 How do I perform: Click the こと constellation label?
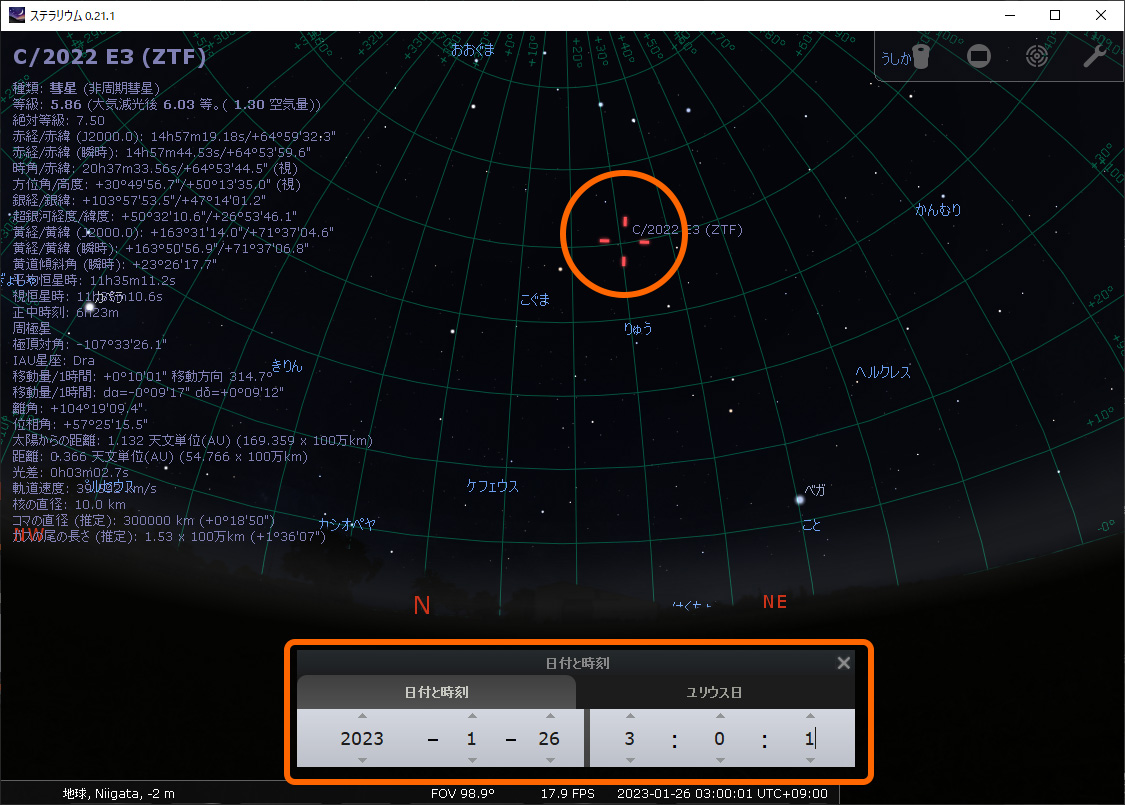(811, 524)
